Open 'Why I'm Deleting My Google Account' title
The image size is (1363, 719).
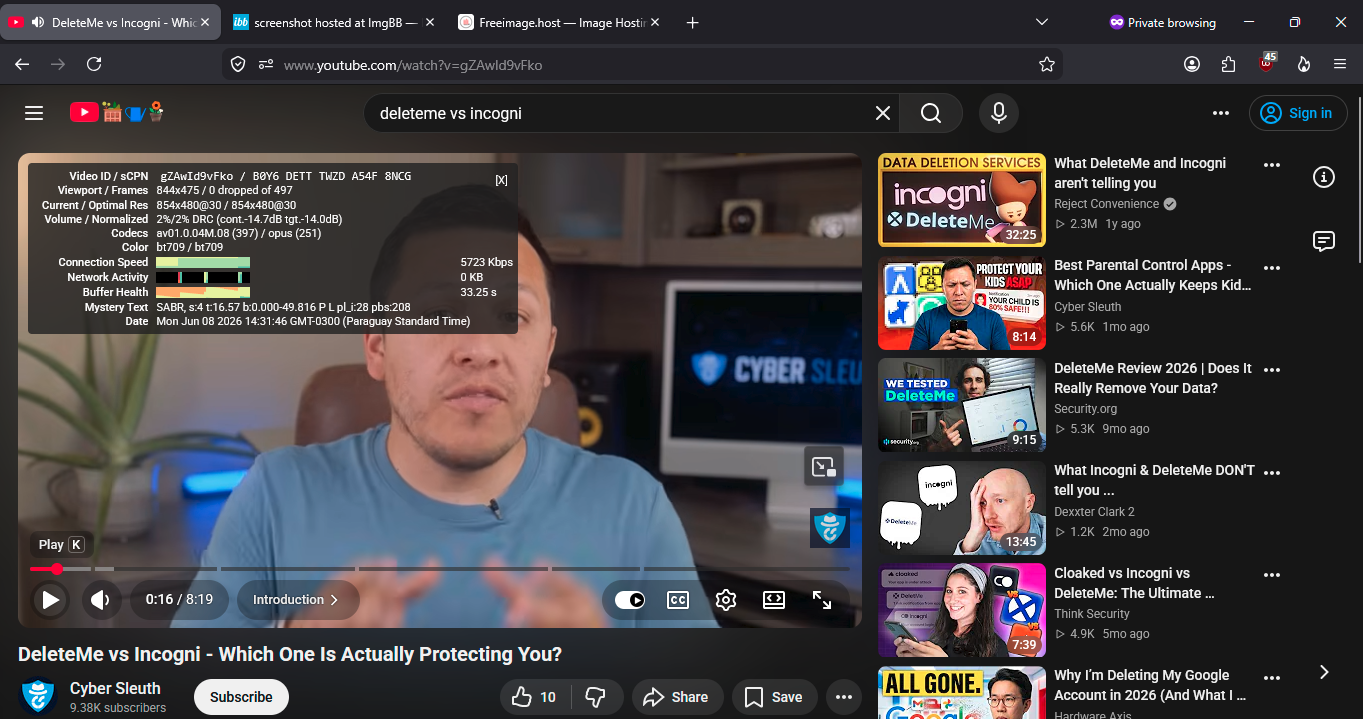(1150, 685)
